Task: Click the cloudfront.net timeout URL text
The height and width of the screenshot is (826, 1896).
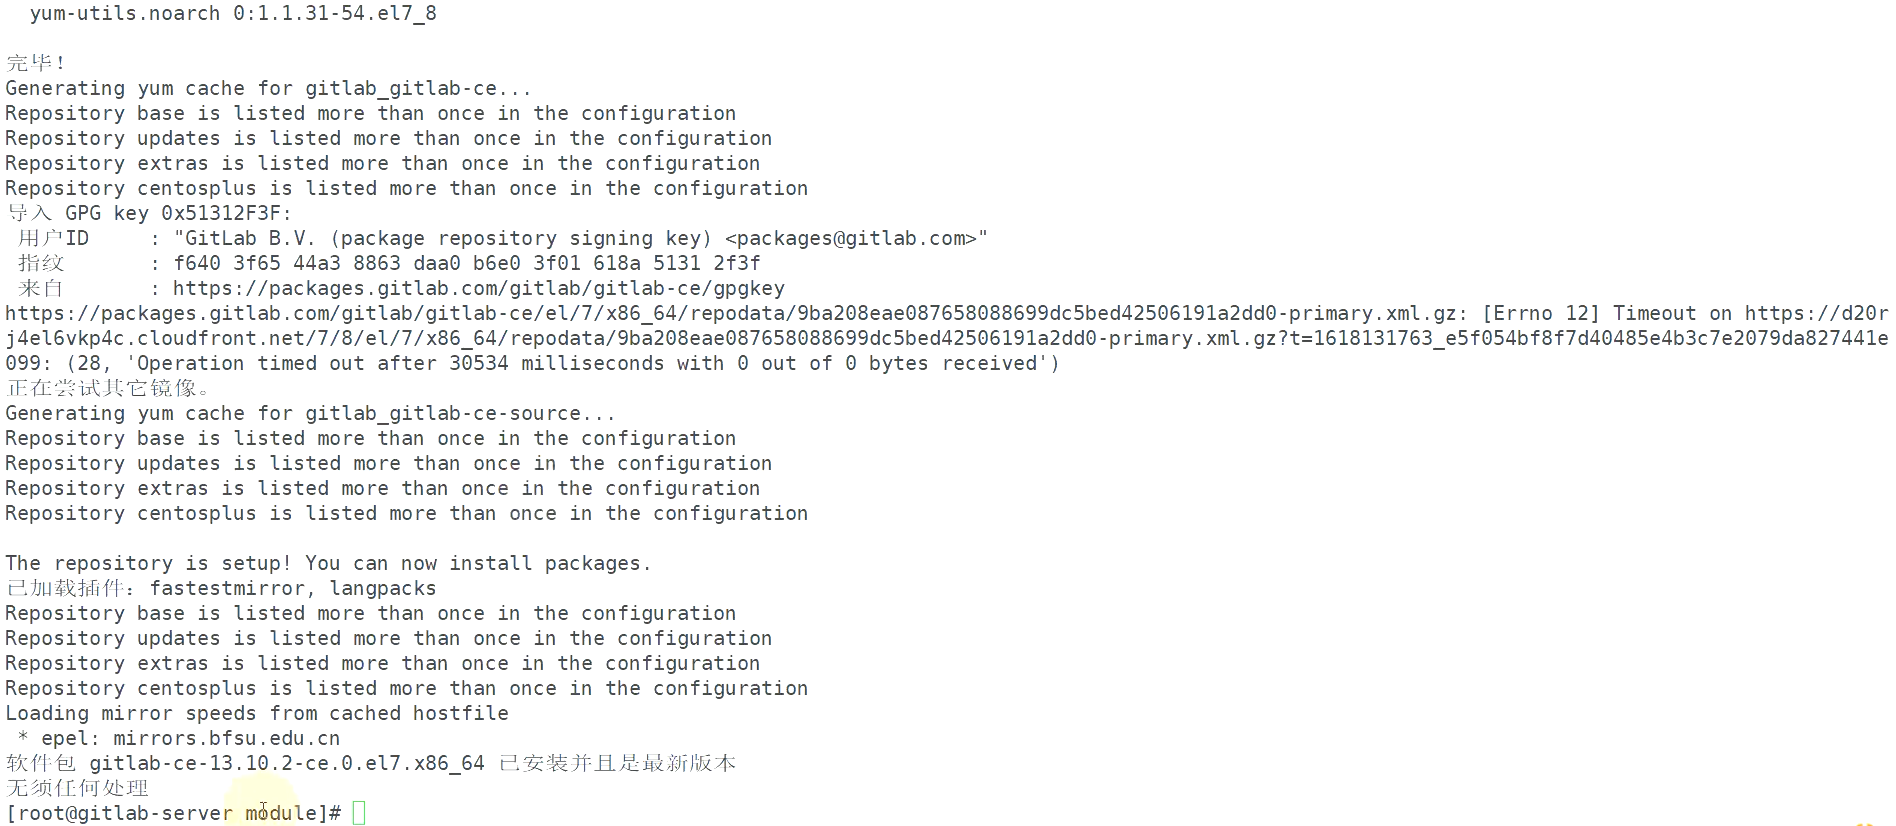Action: point(946,339)
